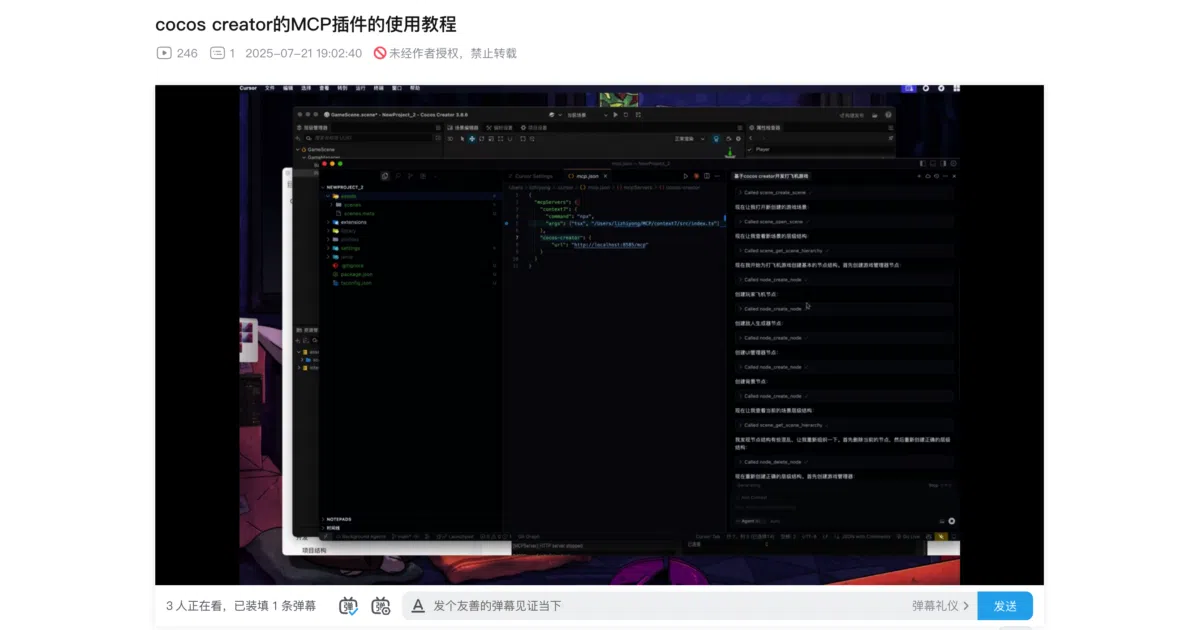1200x630 pixels.
Task: Click 未经作者授权，禁止转载 text
Action: point(453,53)
